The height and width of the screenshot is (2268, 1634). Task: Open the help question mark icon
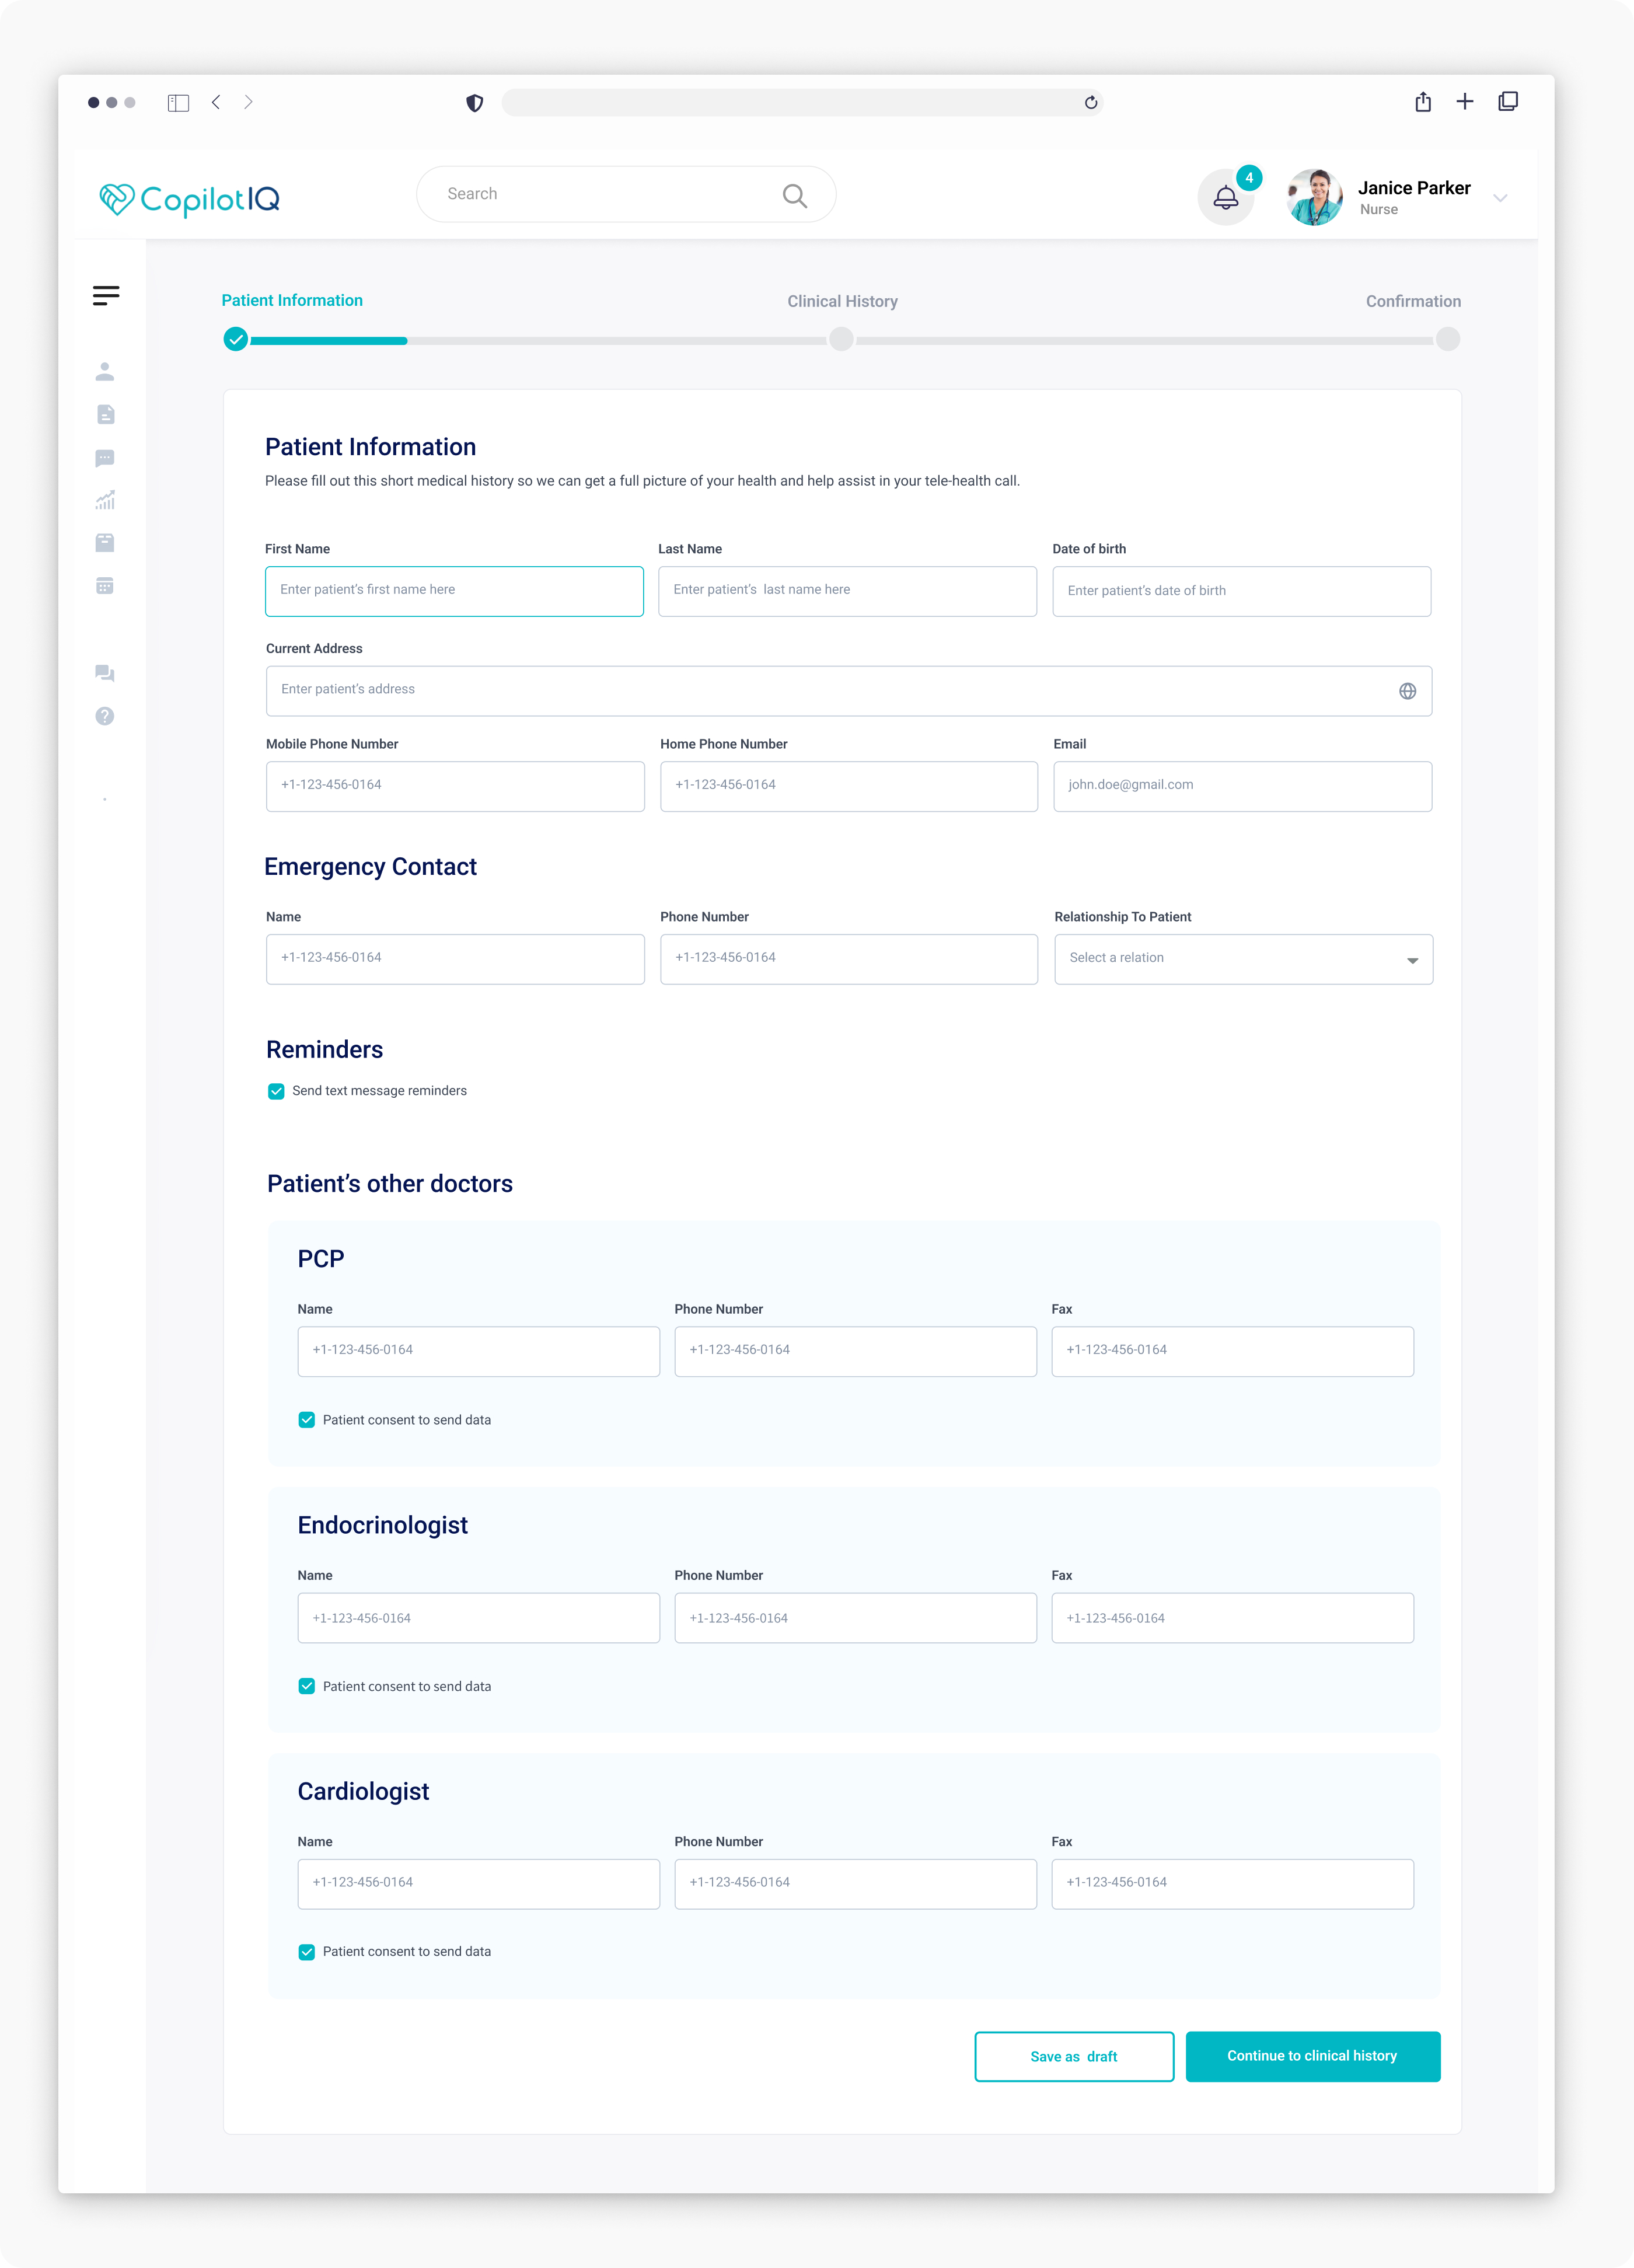pos(105,716)
